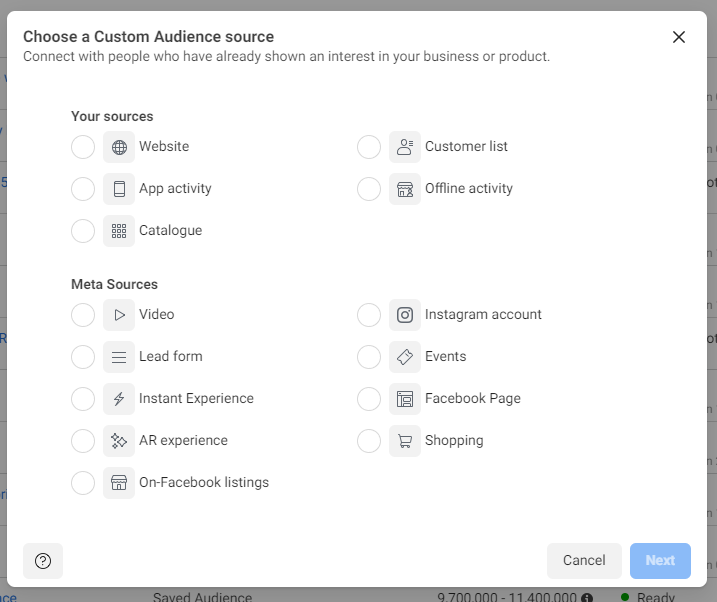717x602 pixels.
Task: Choose the On-Facebook listings radio option
Action: pos(83,483)
